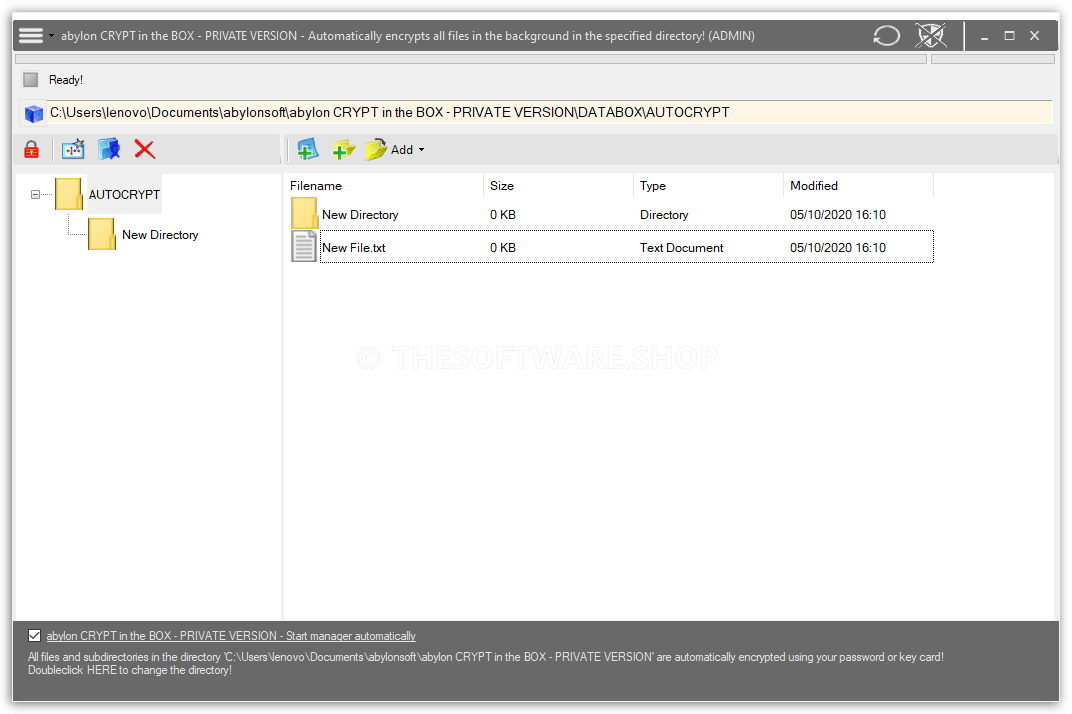Click the 'Directory' type cell

click(664, 215)
